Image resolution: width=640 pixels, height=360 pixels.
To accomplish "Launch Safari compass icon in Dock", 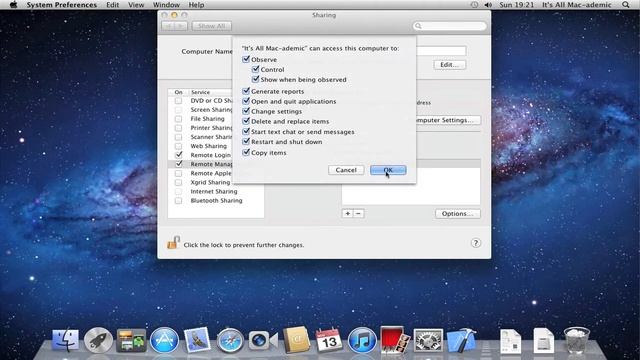I will coord(230,340).
